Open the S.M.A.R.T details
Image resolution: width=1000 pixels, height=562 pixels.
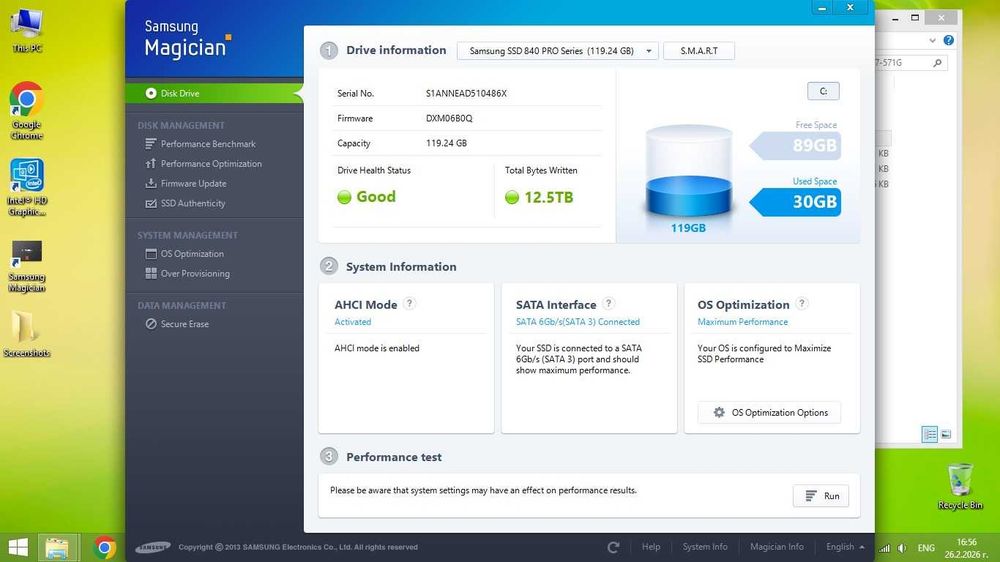[x=699, y=51]
